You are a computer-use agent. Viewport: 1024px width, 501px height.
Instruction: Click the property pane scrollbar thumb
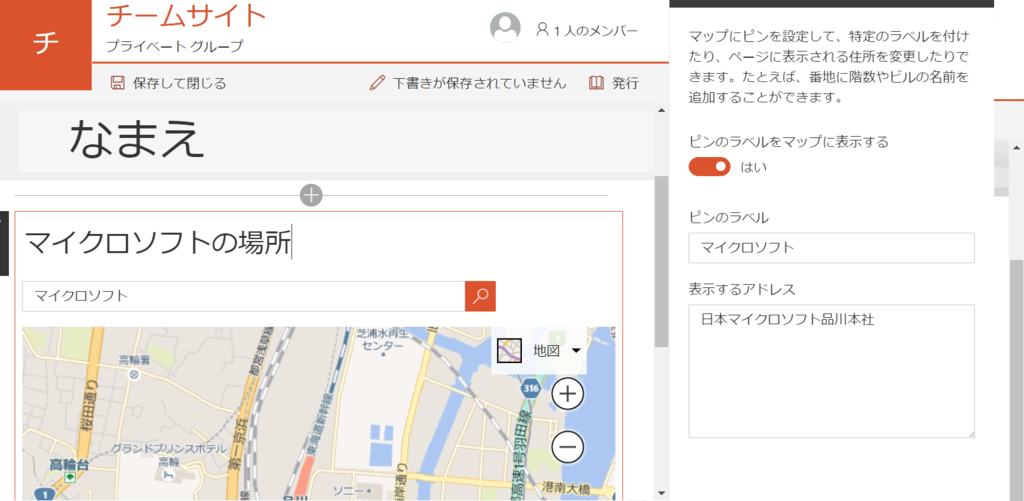(x=1017, y=379)
